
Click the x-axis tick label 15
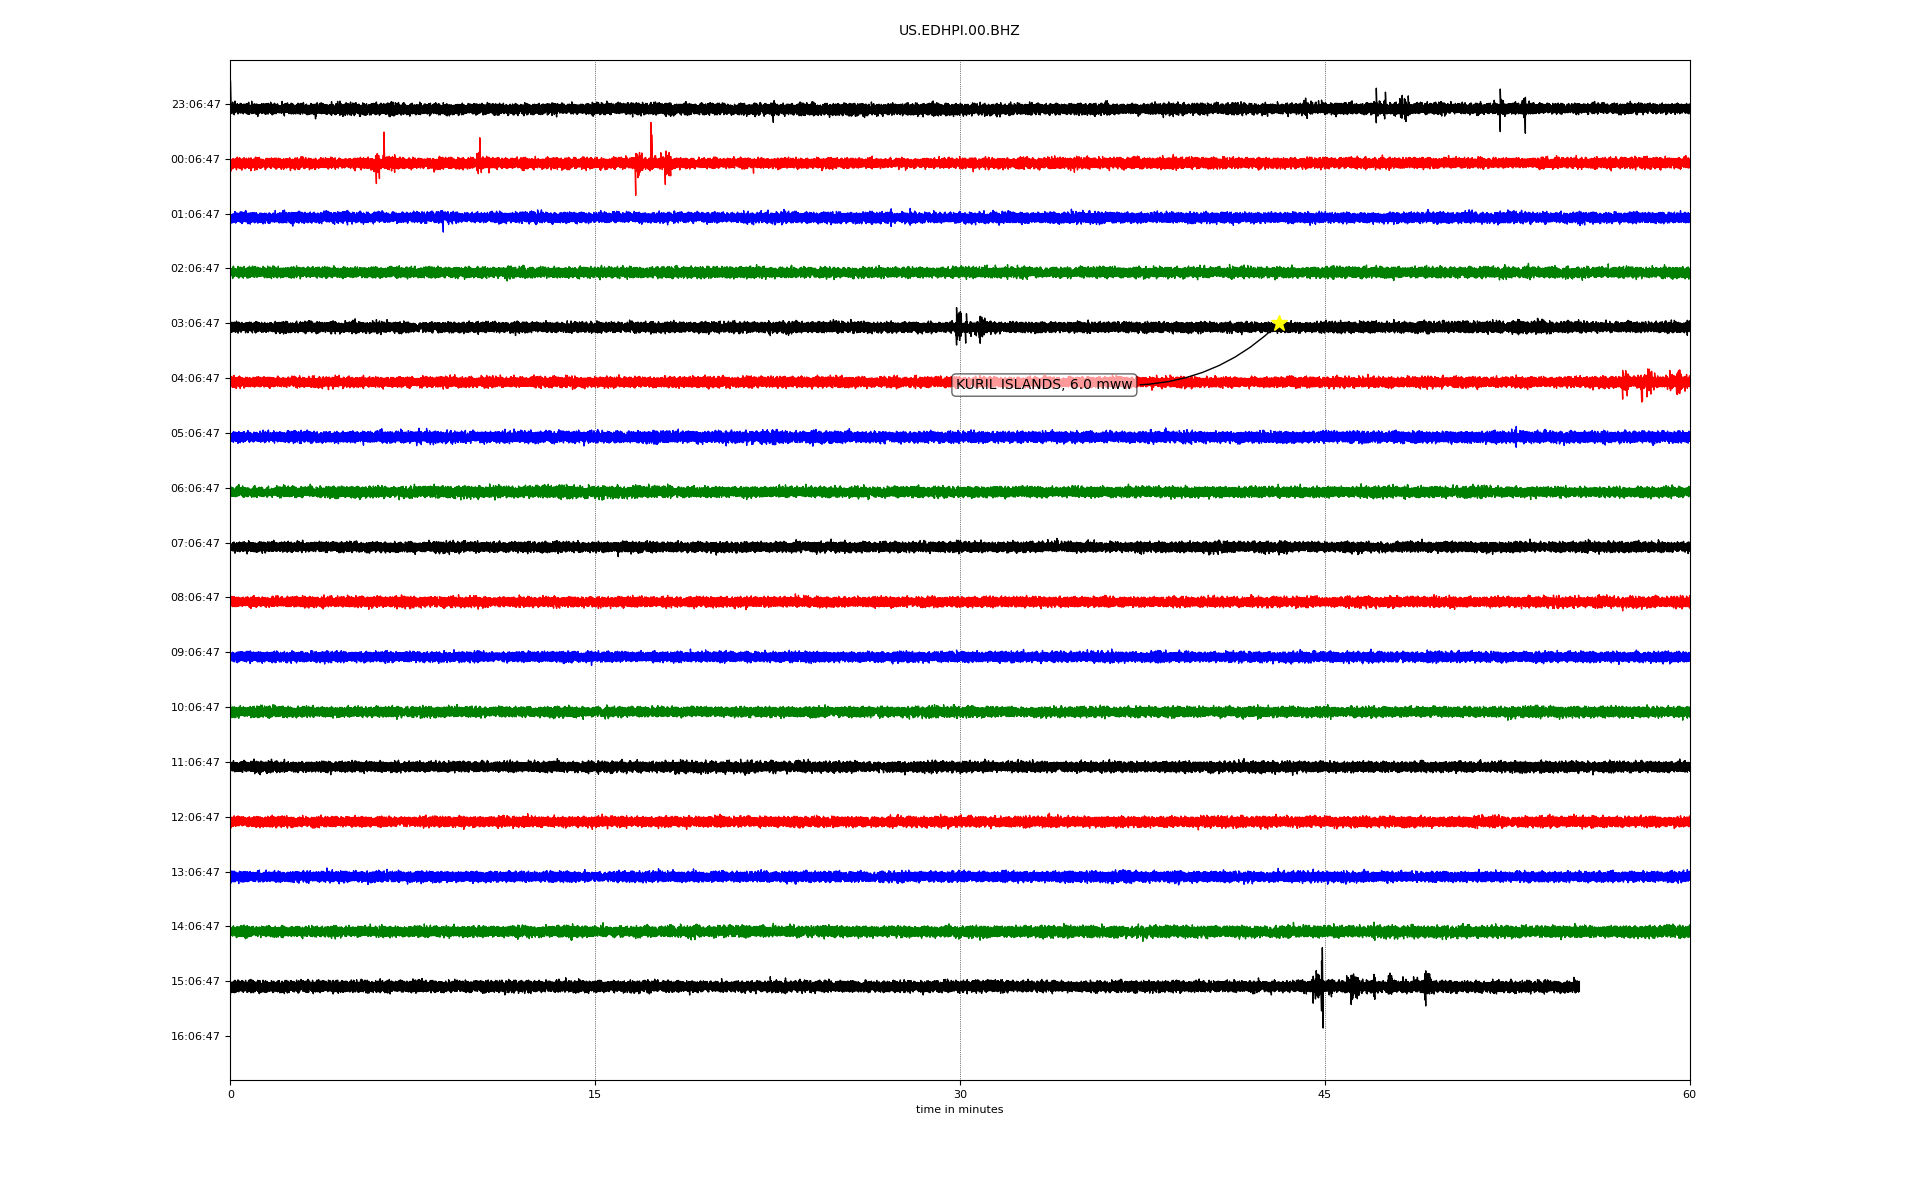tap(595, 1095)
